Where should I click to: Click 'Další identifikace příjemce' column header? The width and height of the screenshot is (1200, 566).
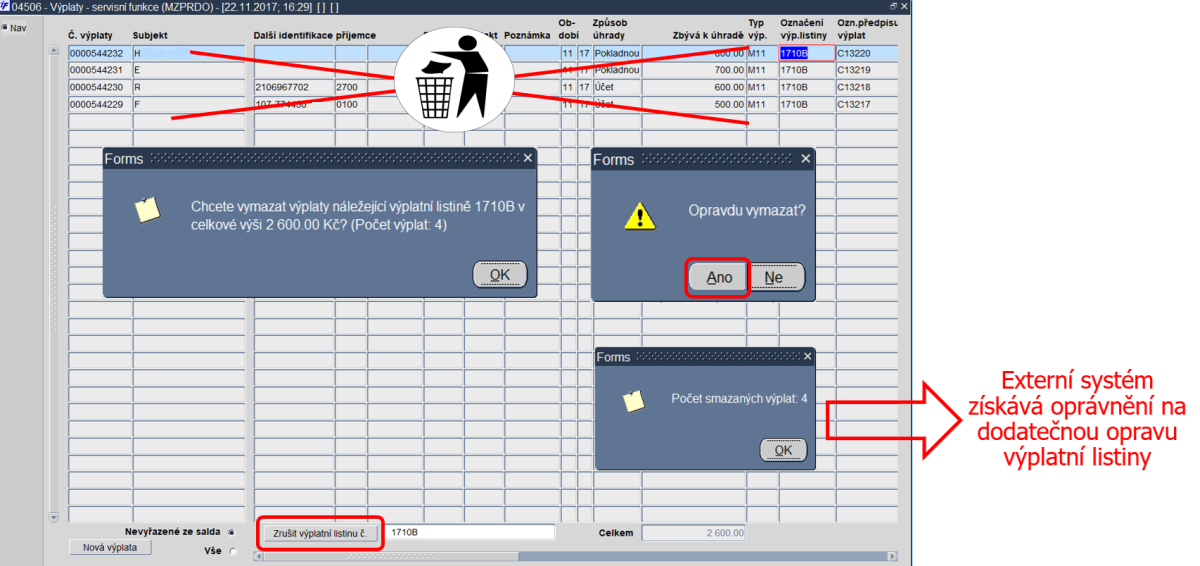click(315, 35)
